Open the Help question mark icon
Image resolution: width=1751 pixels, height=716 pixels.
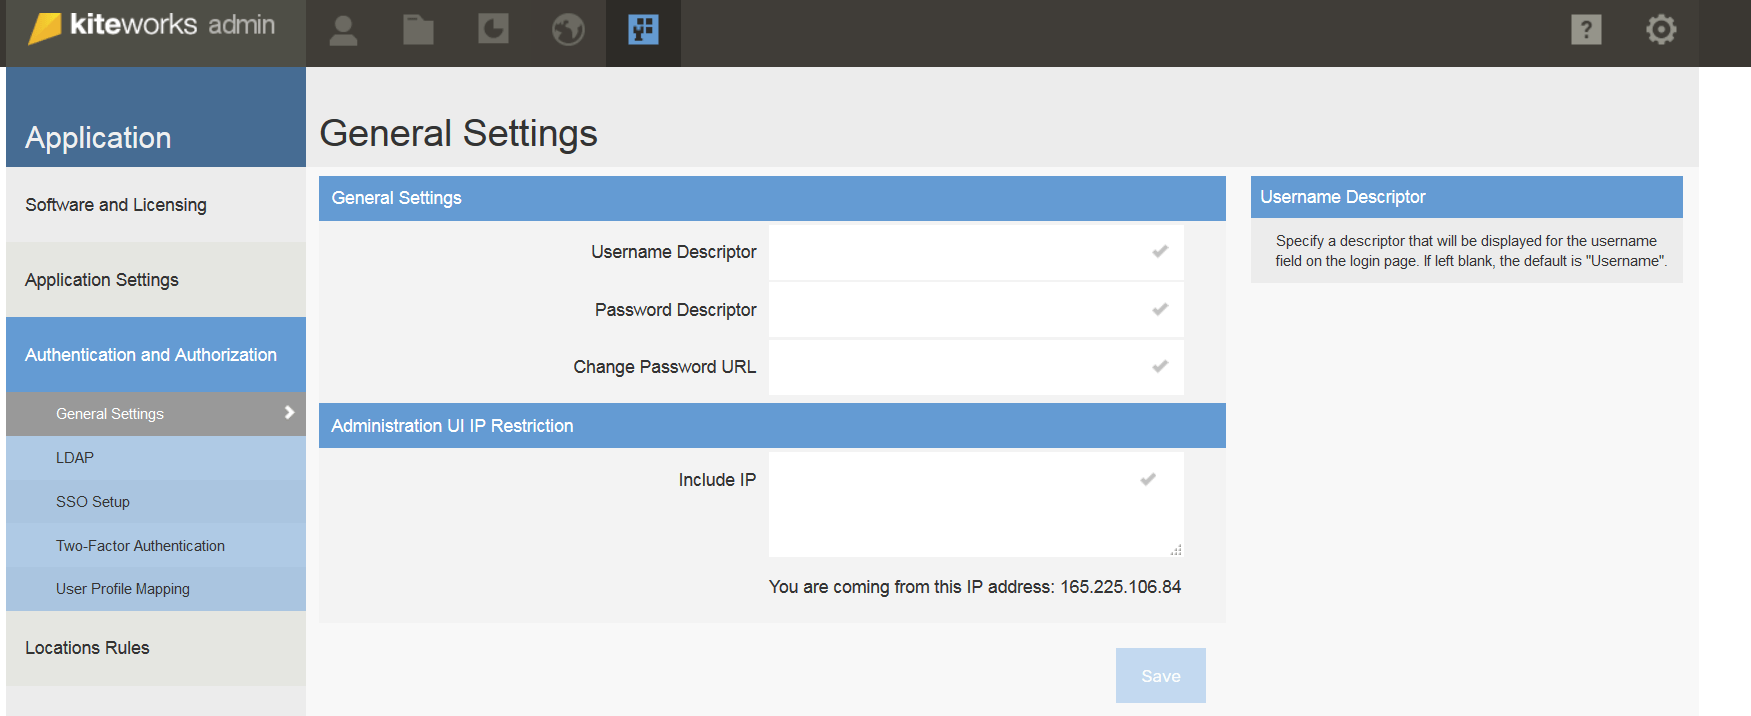[x=1586, y=29]
